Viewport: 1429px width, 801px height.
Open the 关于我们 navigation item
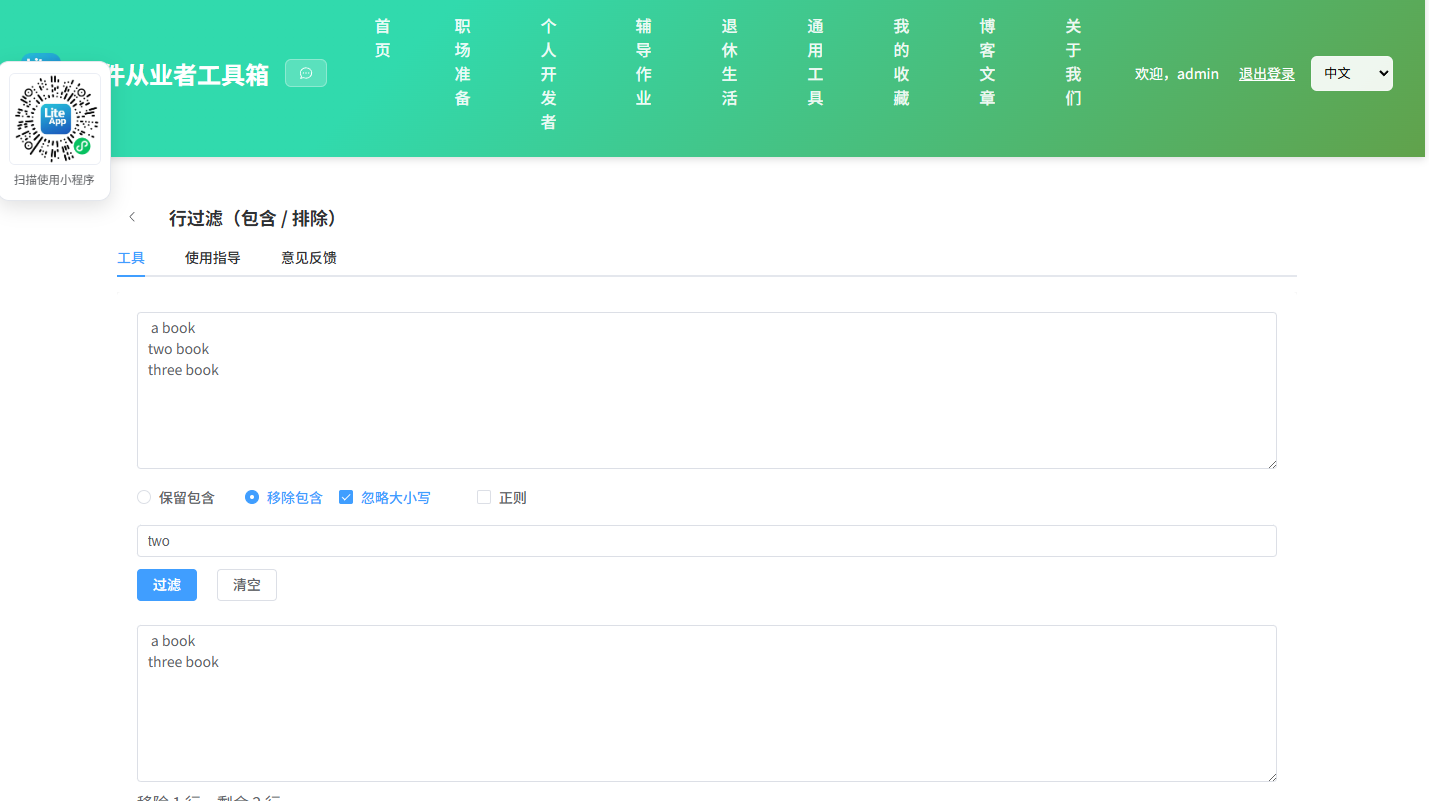(1074, 62)
